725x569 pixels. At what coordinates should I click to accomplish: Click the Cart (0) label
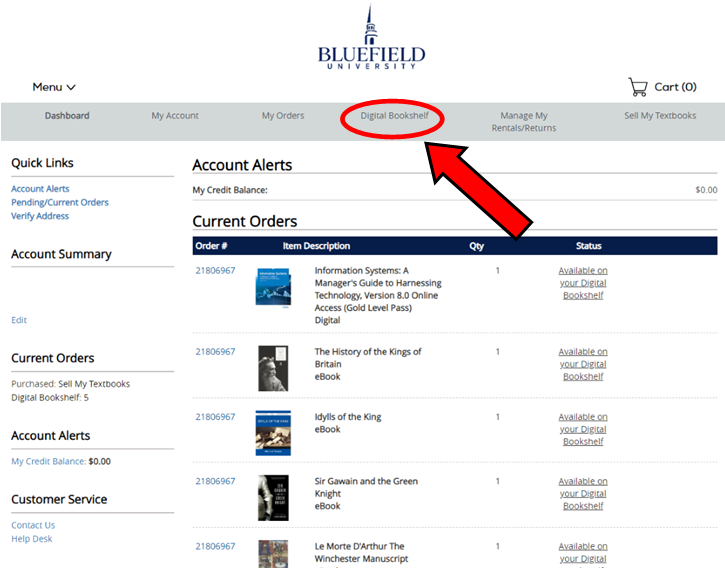[675, 87]
